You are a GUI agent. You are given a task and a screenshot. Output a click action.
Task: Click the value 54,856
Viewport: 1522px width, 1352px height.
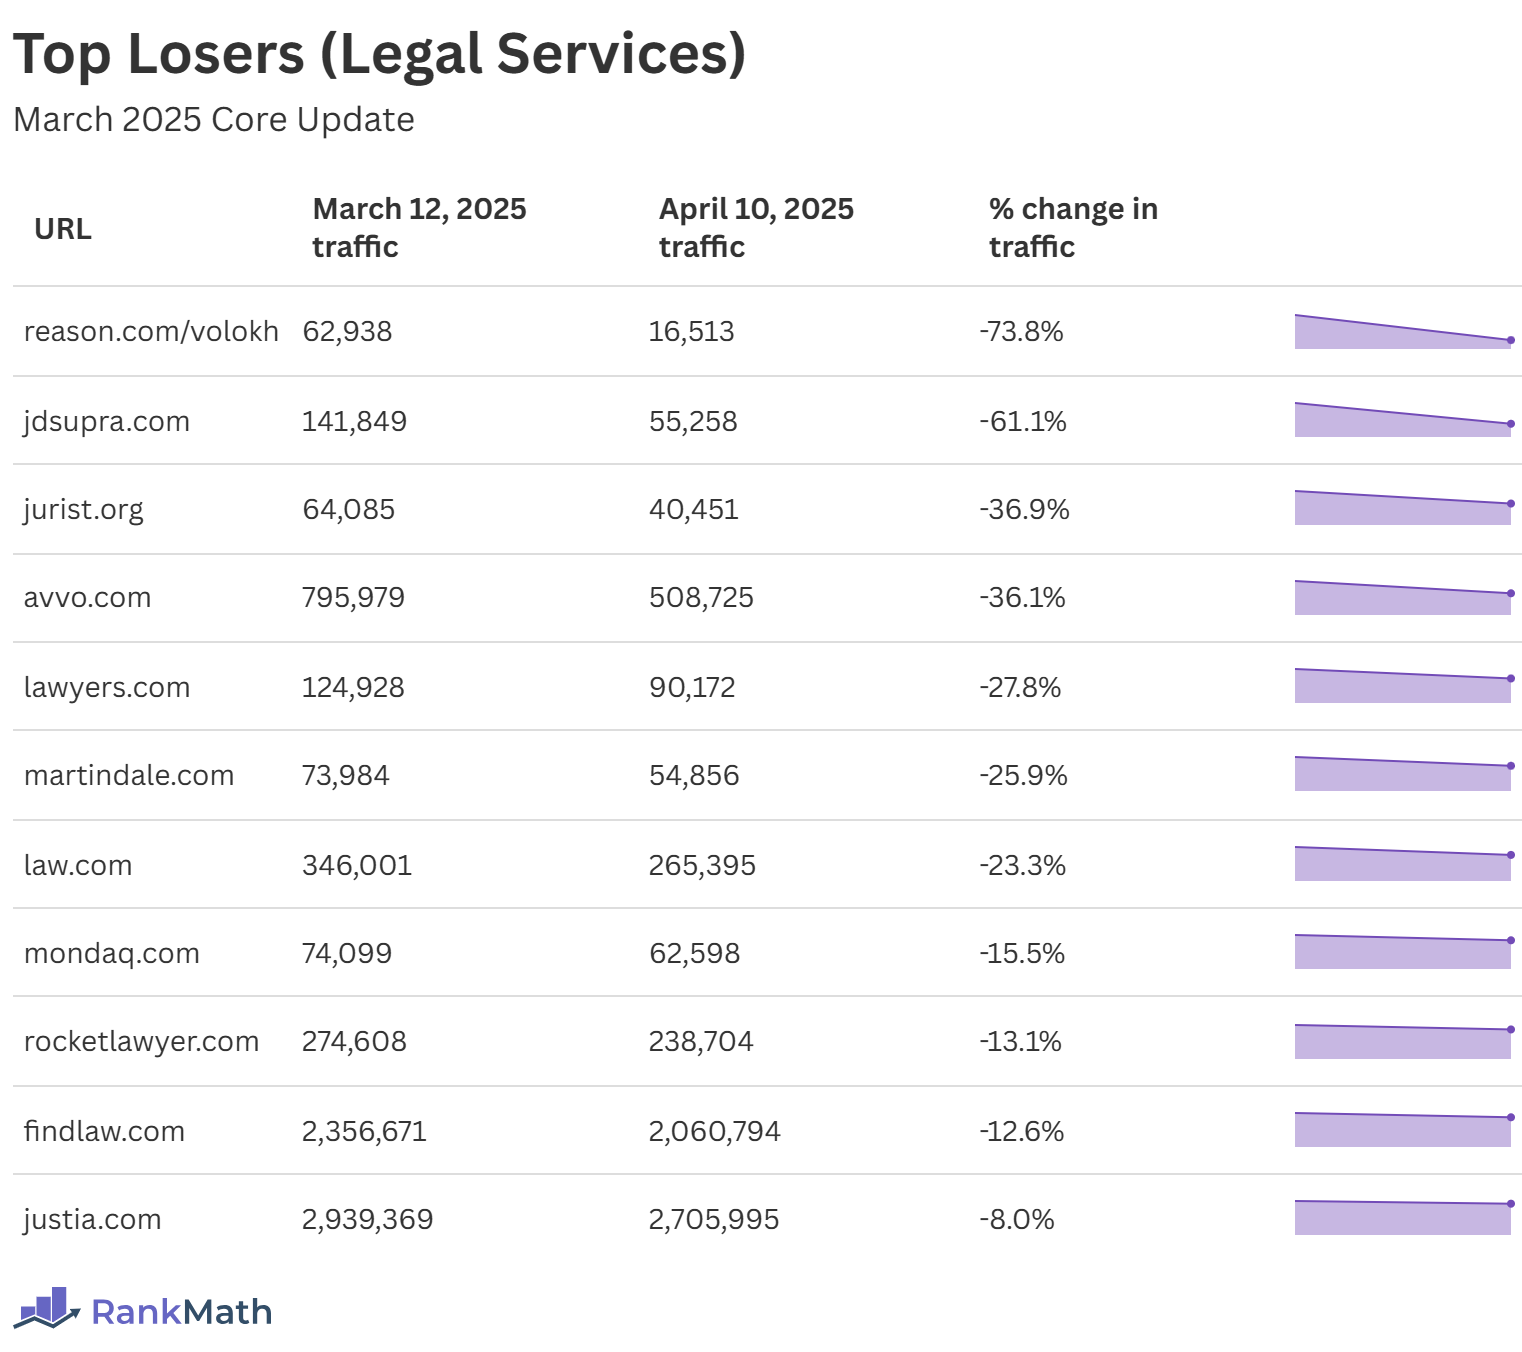[694, 775]
